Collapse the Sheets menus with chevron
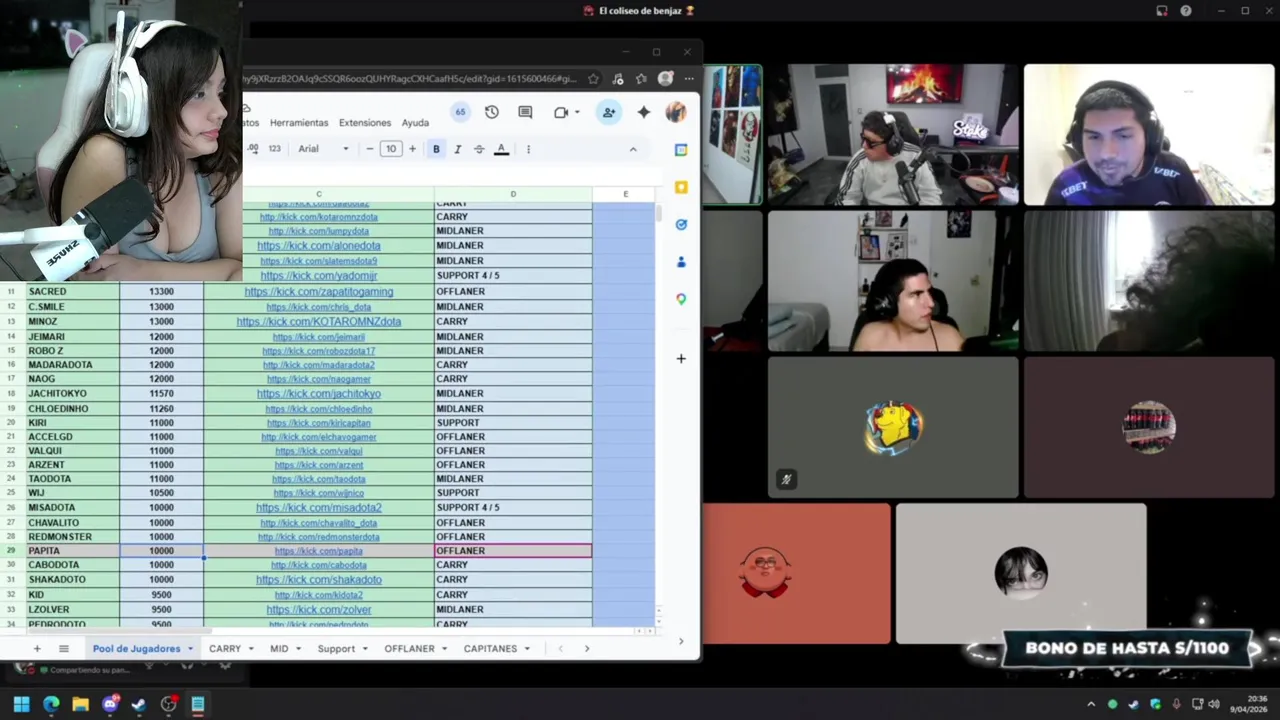The image size is (1280, 720). pos(632,149)
